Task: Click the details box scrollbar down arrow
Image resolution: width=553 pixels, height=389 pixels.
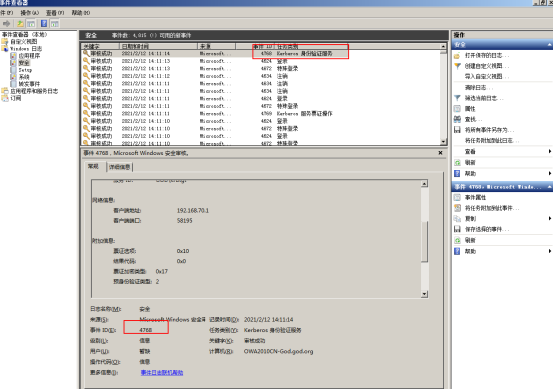Action: 425,294
